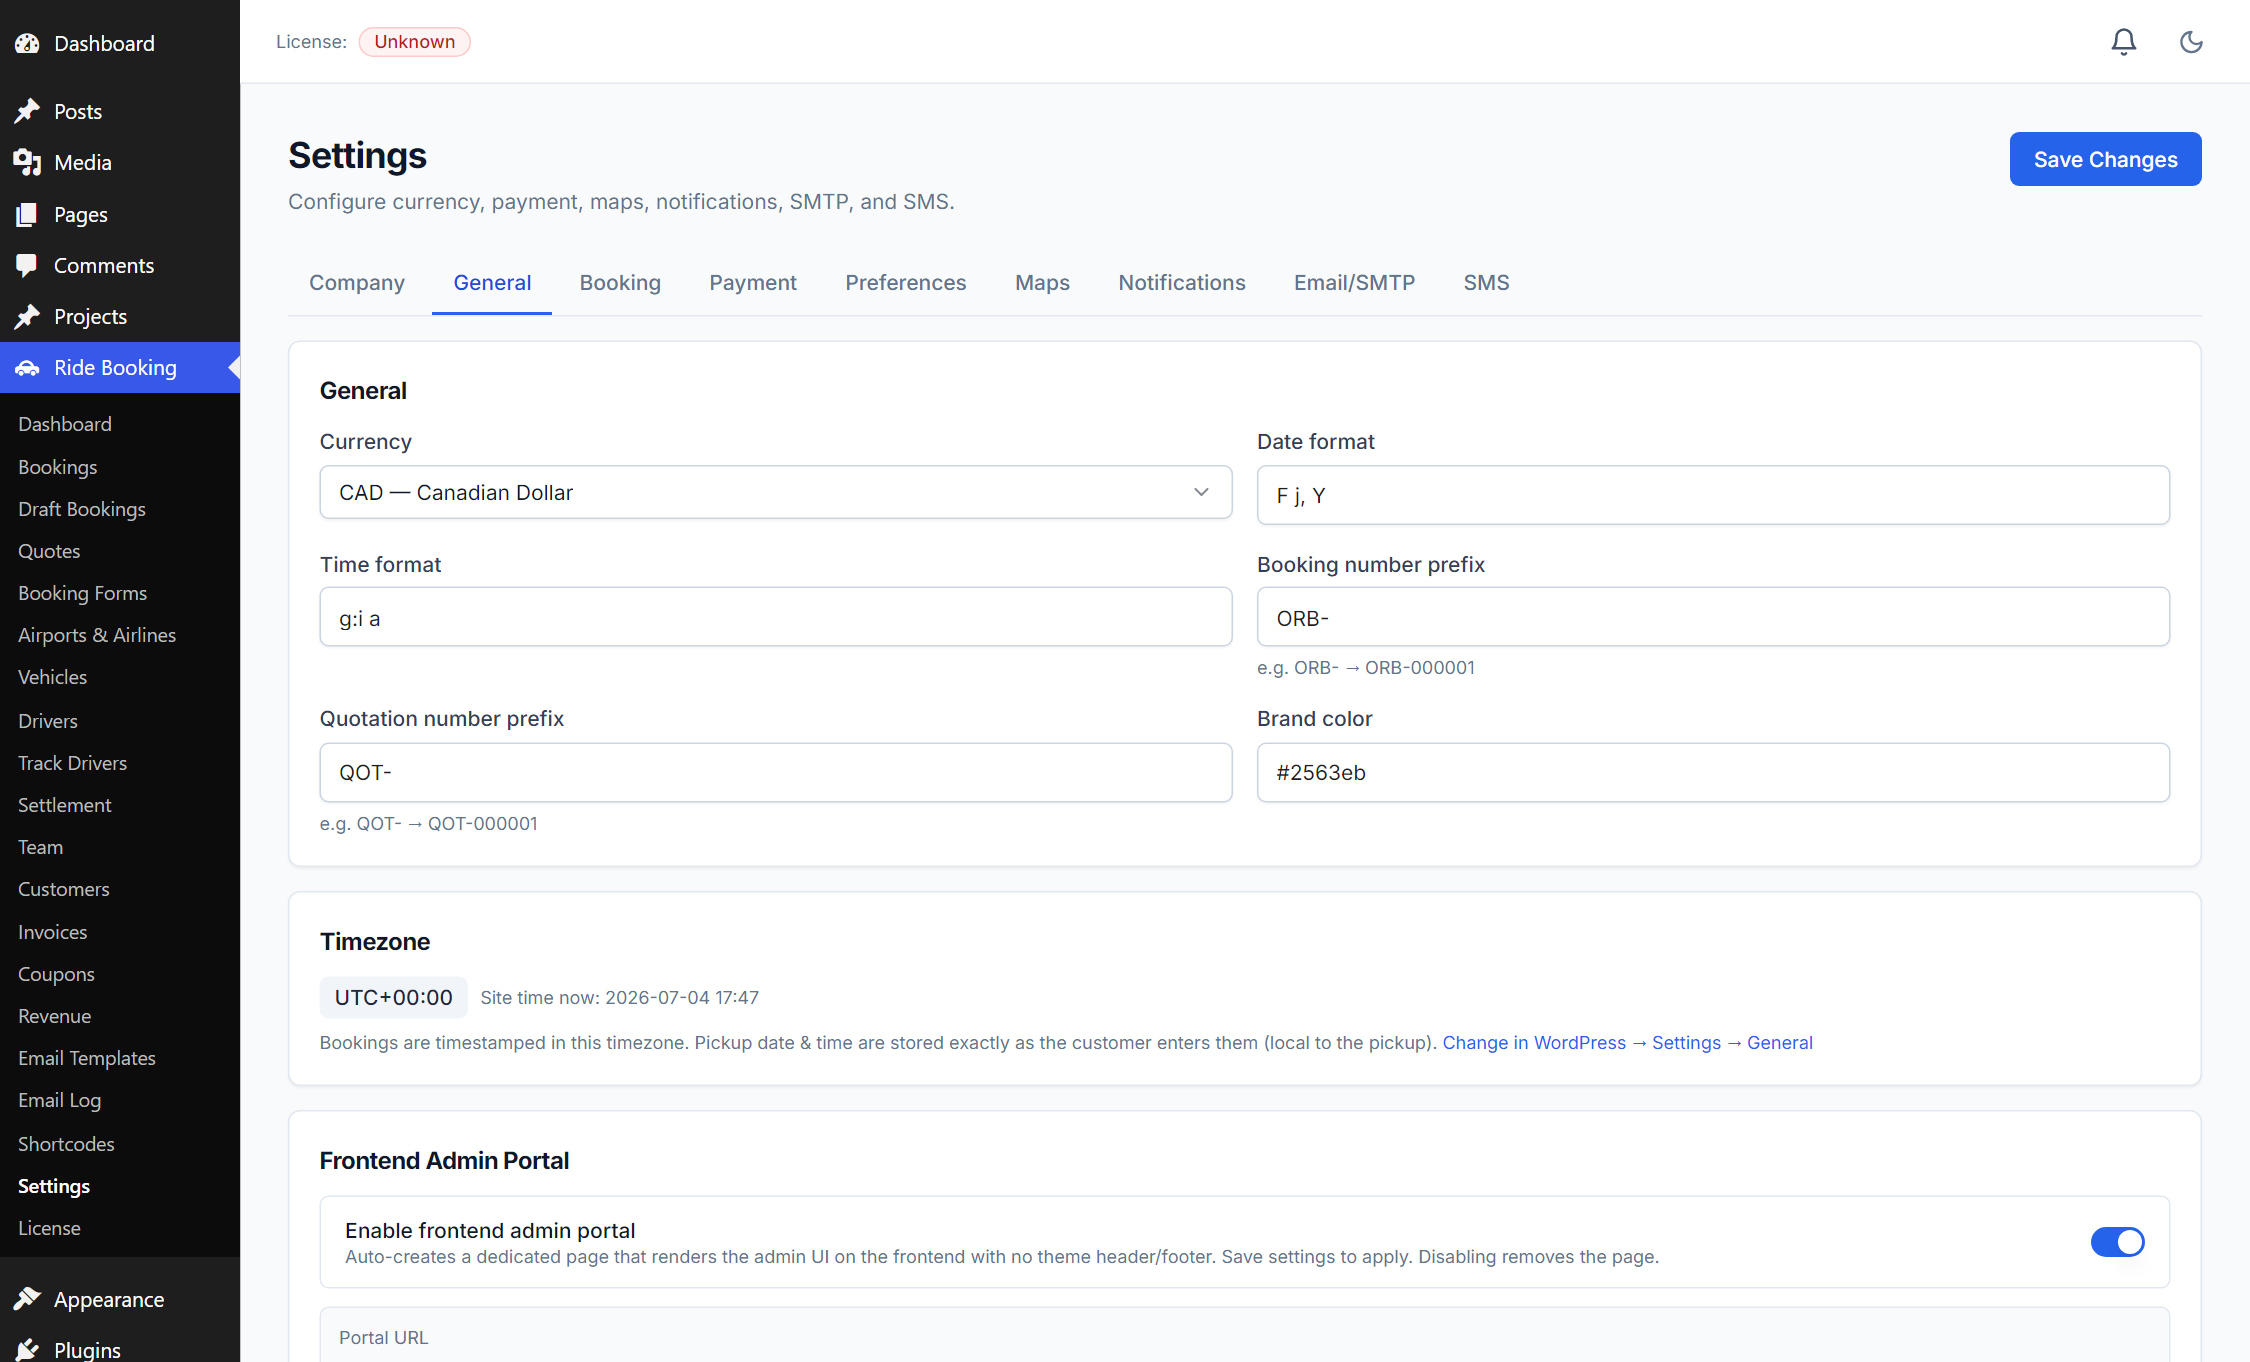Click the Unknown license badge
Viewport: 2250px width, 1362px height.
pyautogui.click(x=414, y=42)
